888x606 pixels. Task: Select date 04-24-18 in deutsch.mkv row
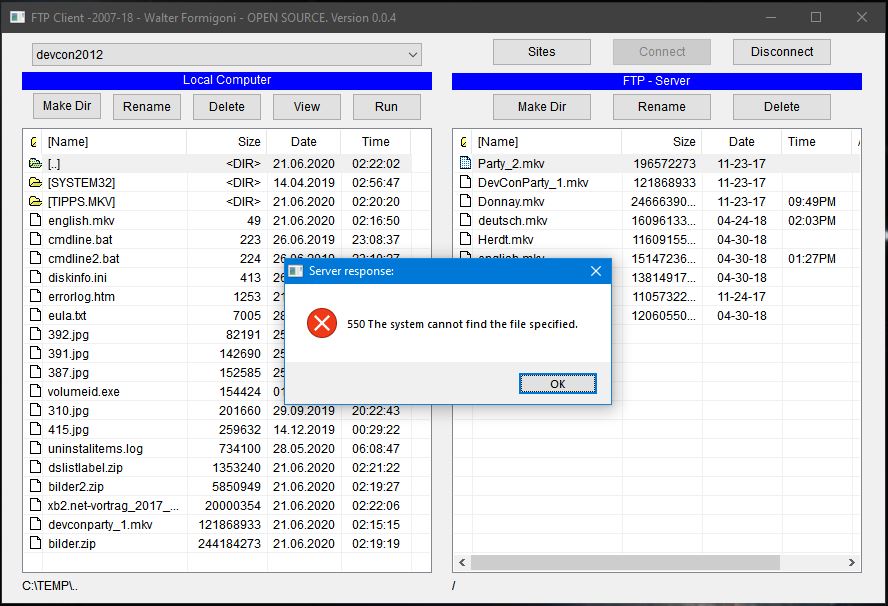(x=741, y=220)
